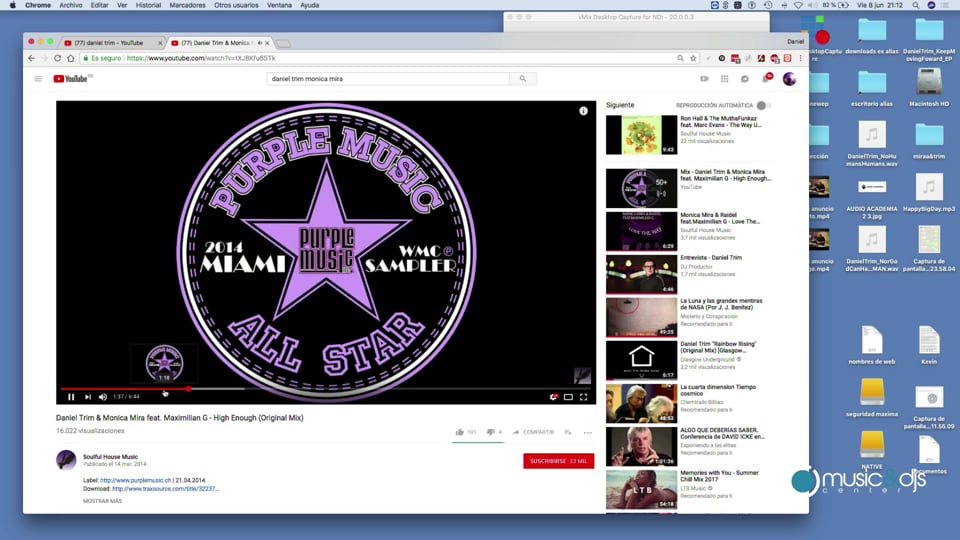Click the search magnifier button

(522, 78)
